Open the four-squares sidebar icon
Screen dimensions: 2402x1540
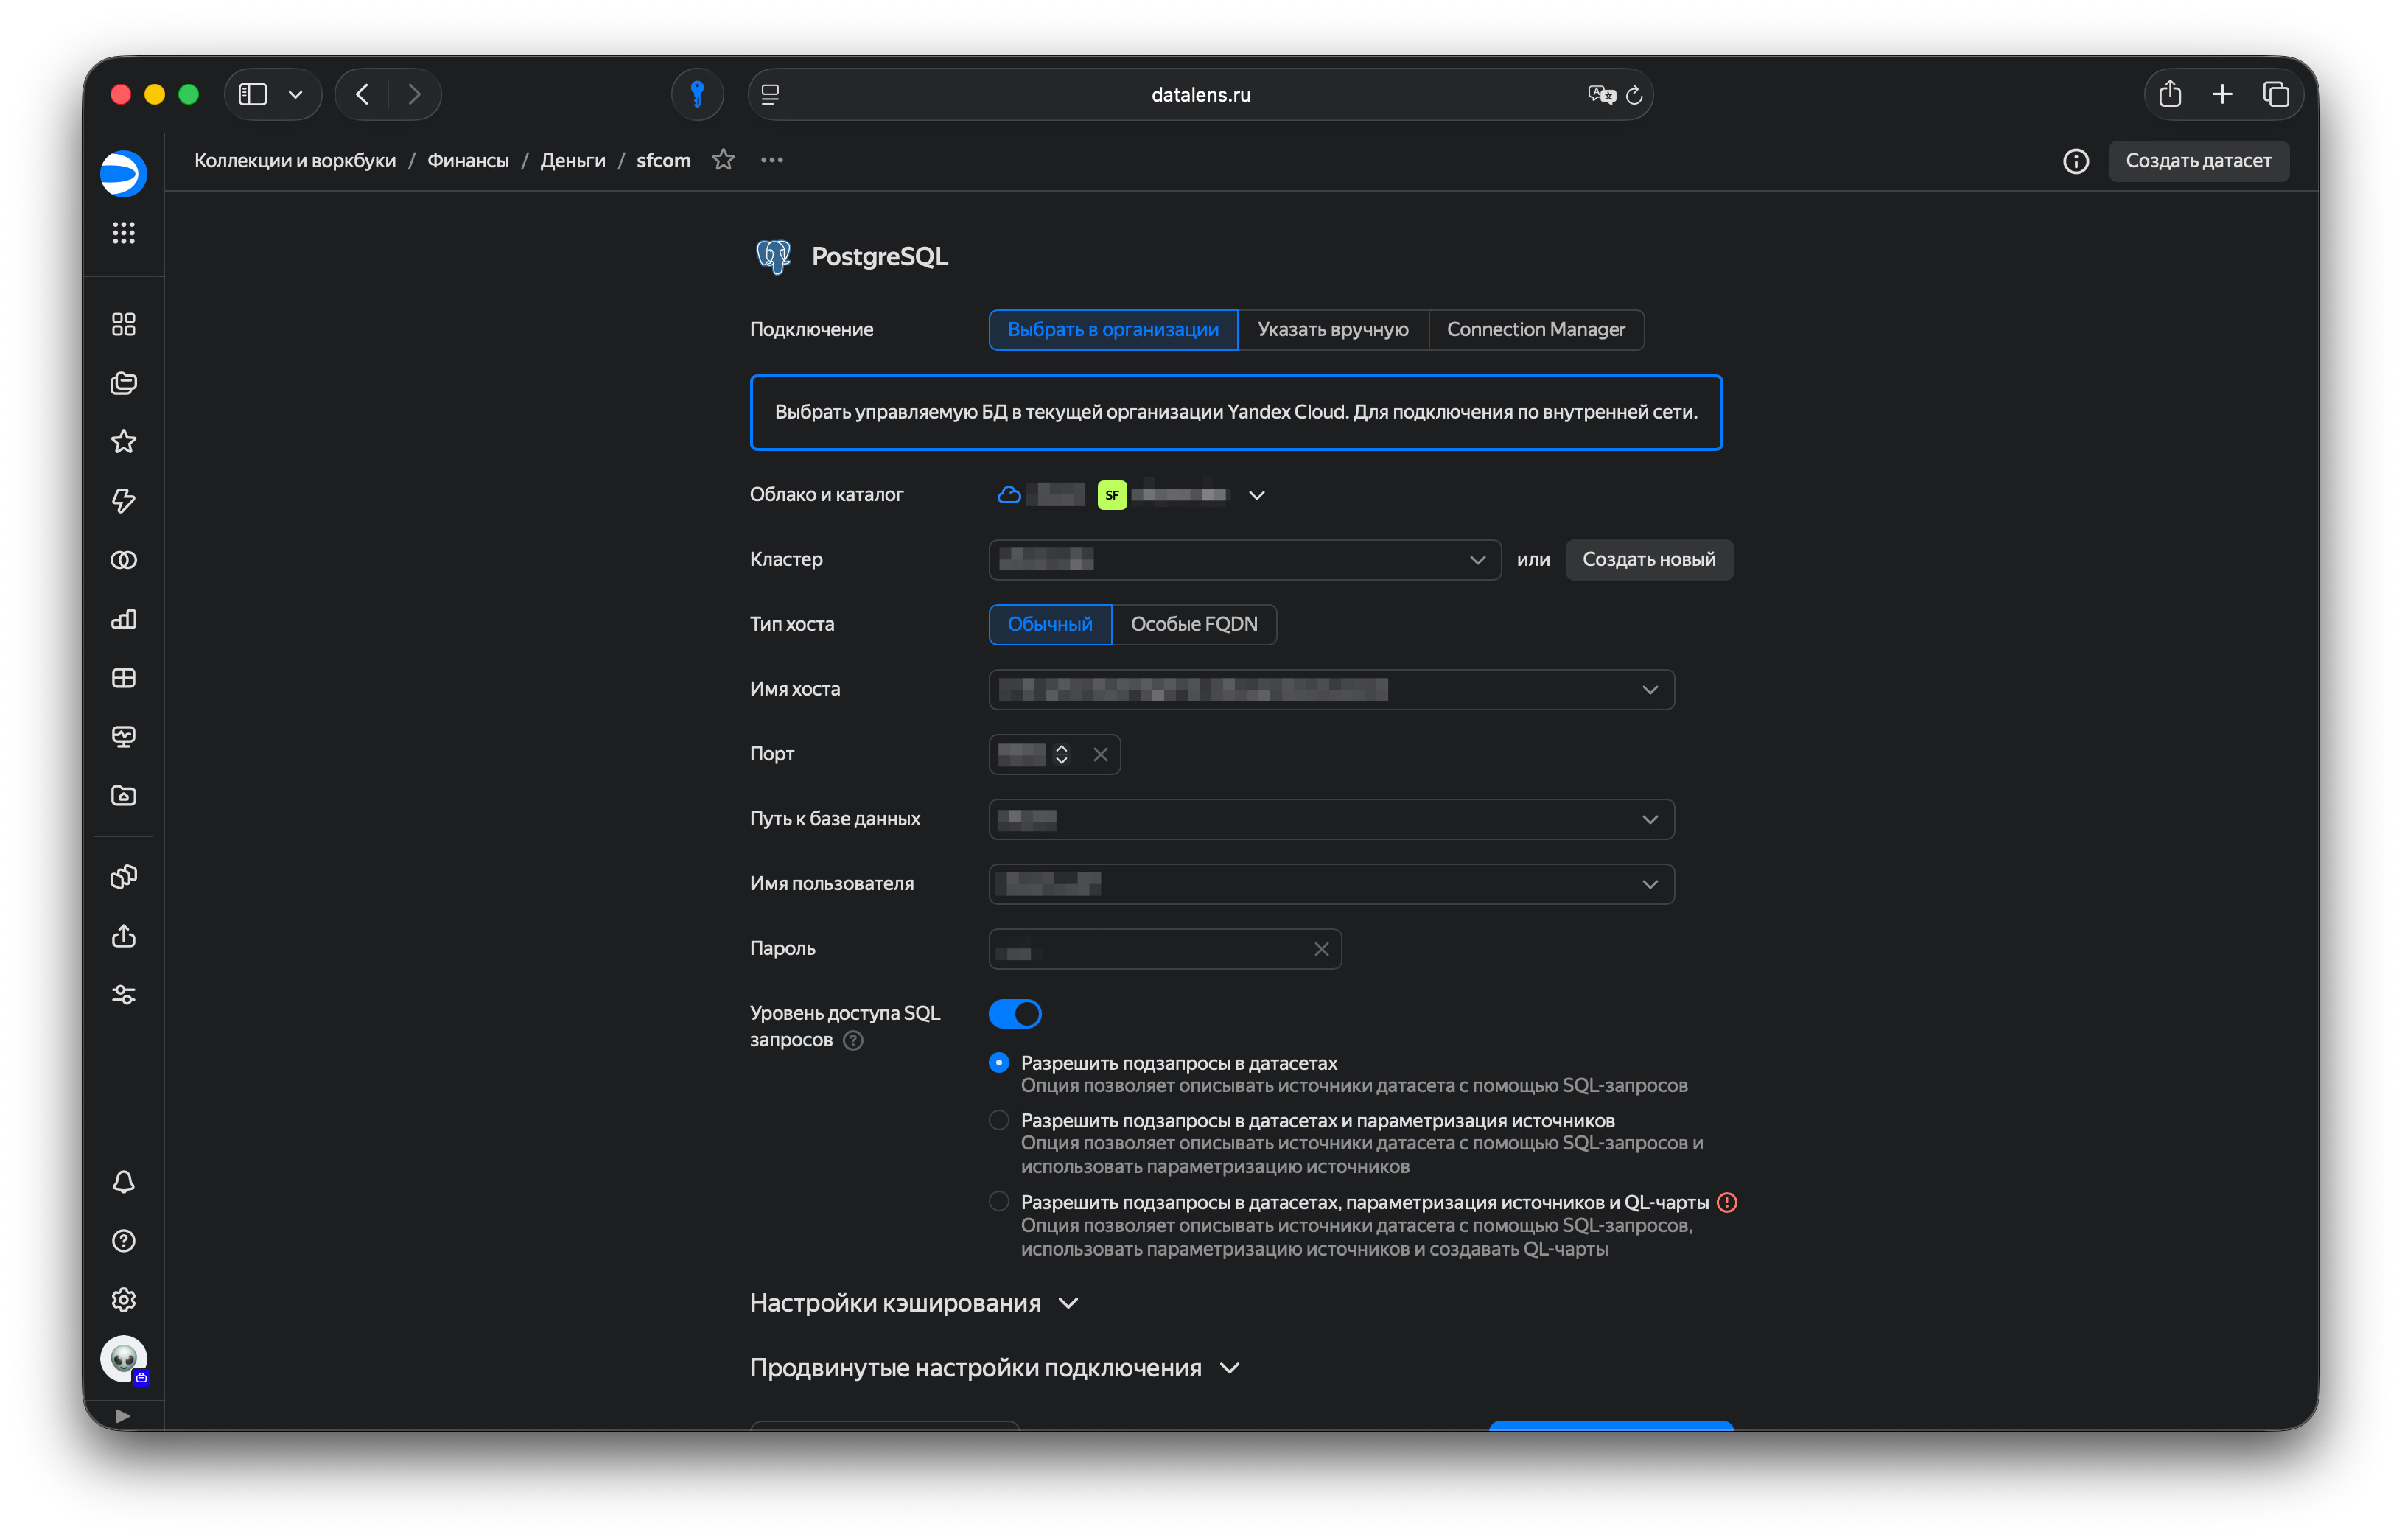123,324
